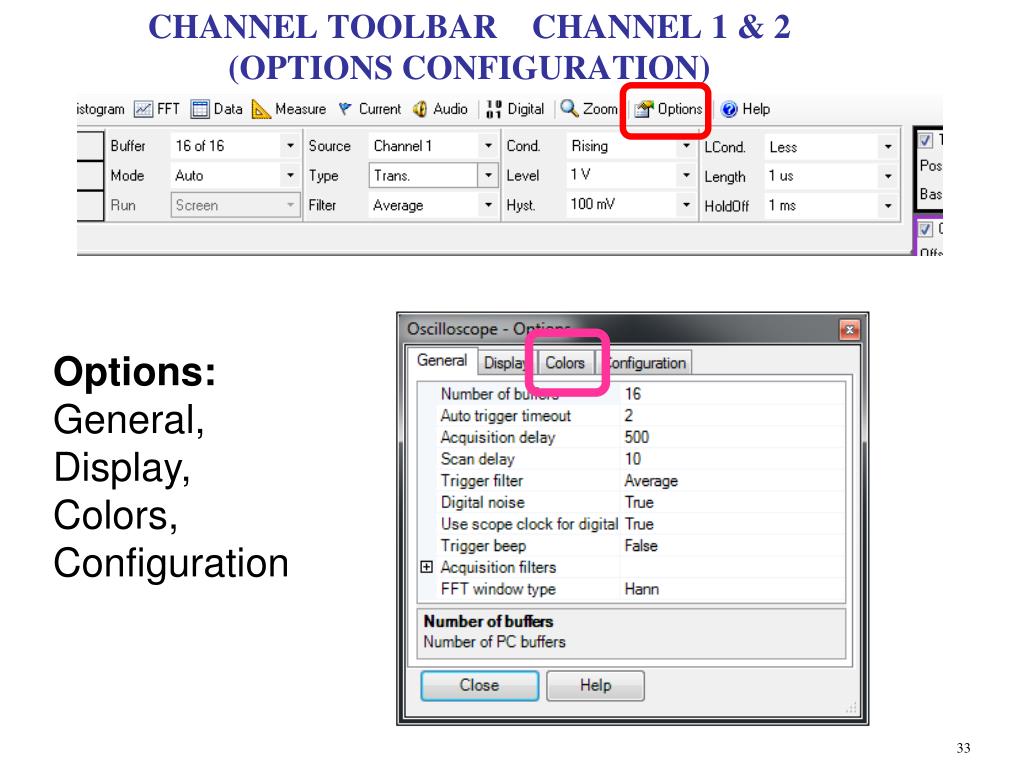The width and height of the screenshot is (1024, 768).
Task: Open the HoldOff dropdown showing 1 ms
Action: pos(830,206)
